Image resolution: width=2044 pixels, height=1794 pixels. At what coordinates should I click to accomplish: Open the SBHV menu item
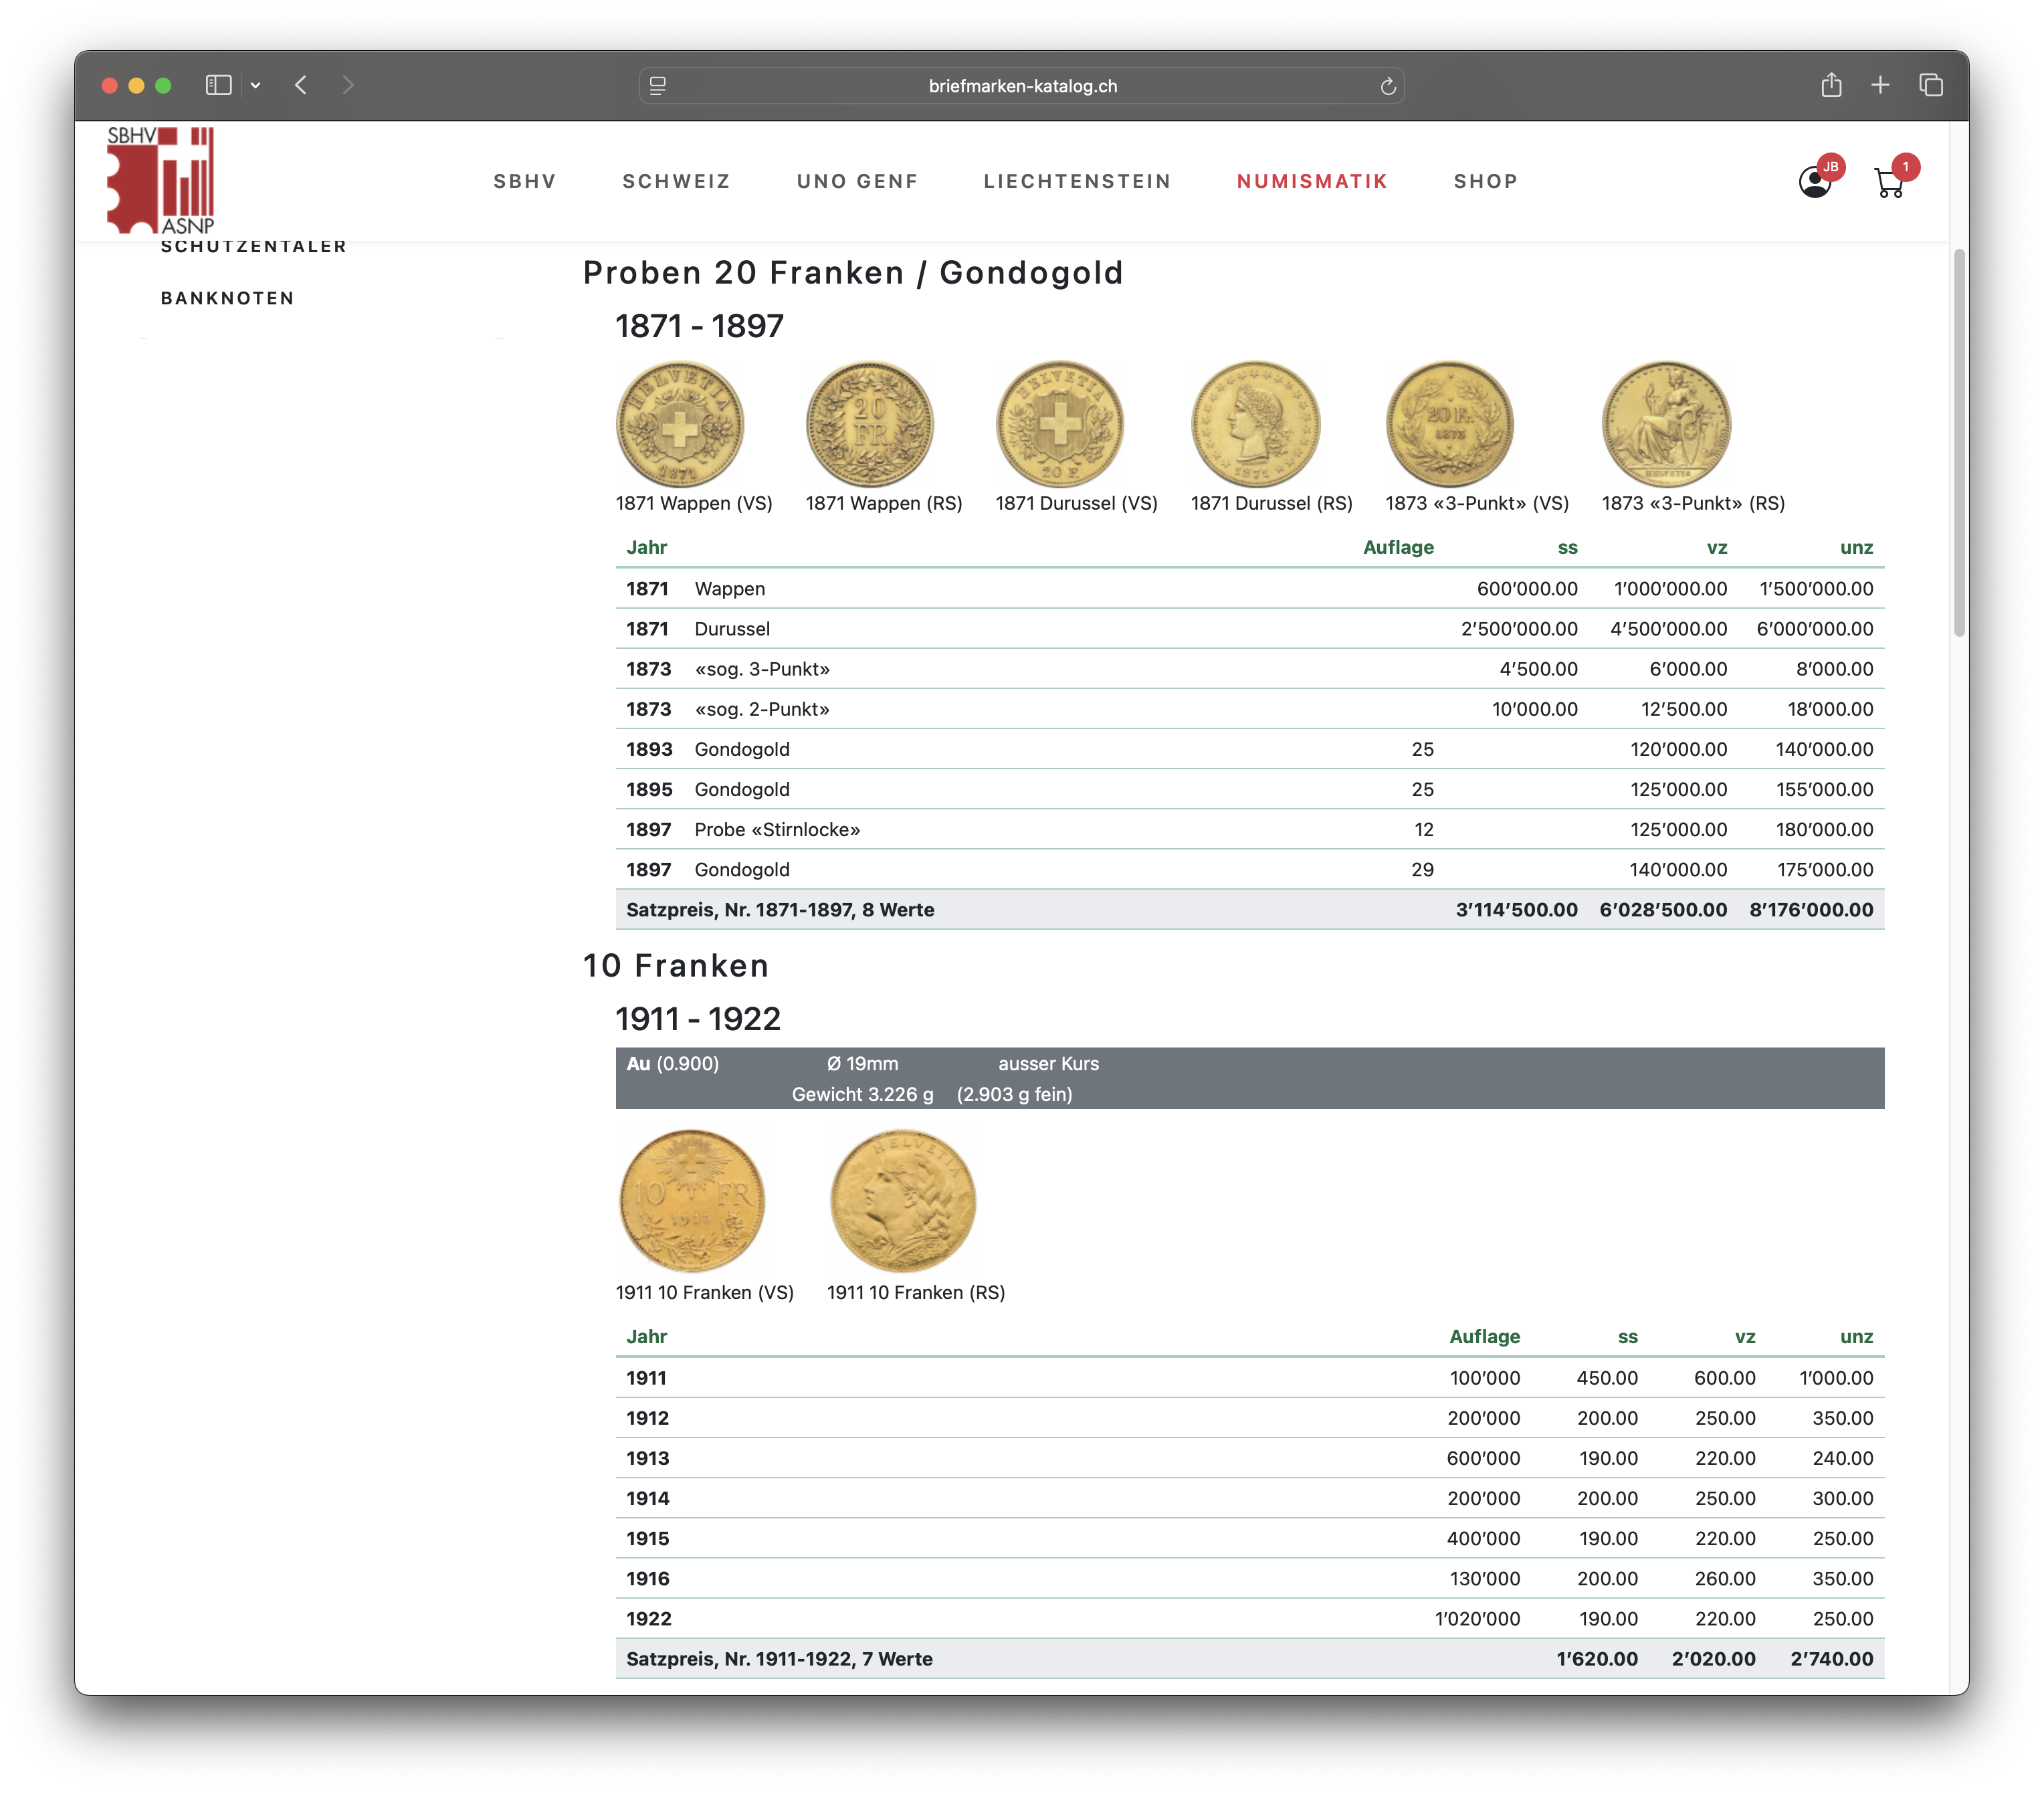click(524, 181)
